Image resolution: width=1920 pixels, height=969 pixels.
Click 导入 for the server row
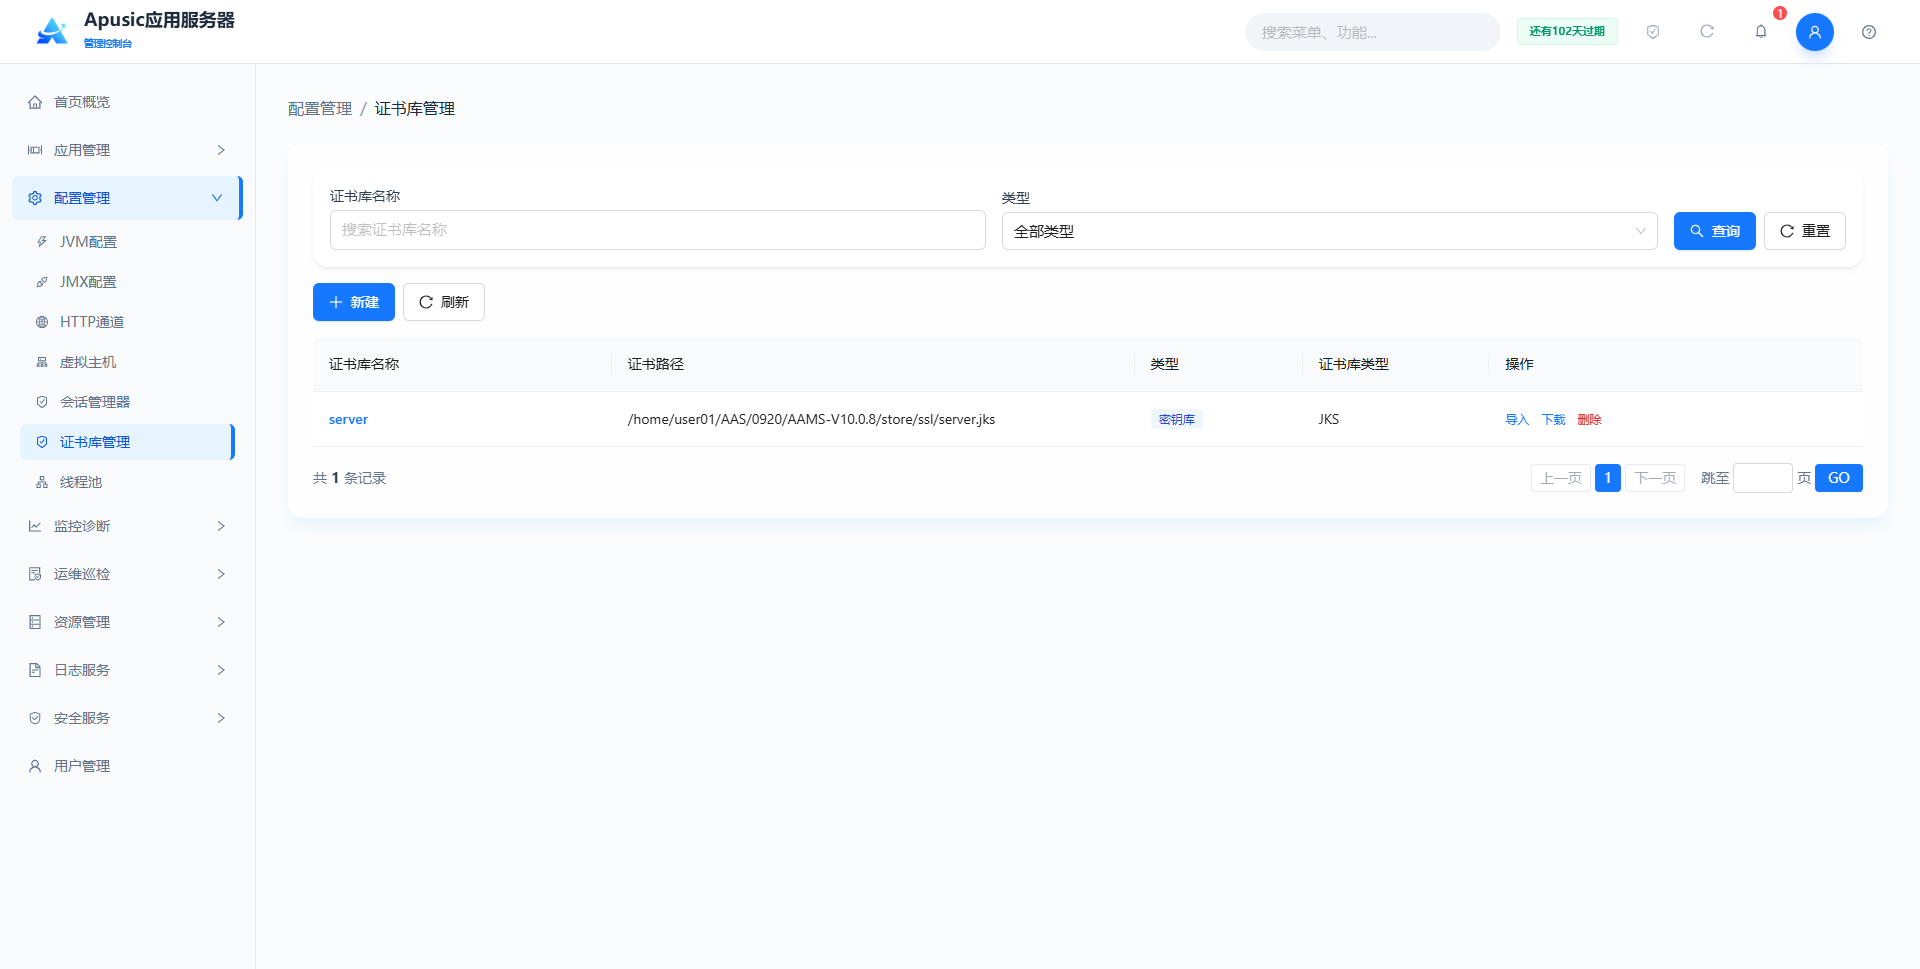[x=1517, y=419]
